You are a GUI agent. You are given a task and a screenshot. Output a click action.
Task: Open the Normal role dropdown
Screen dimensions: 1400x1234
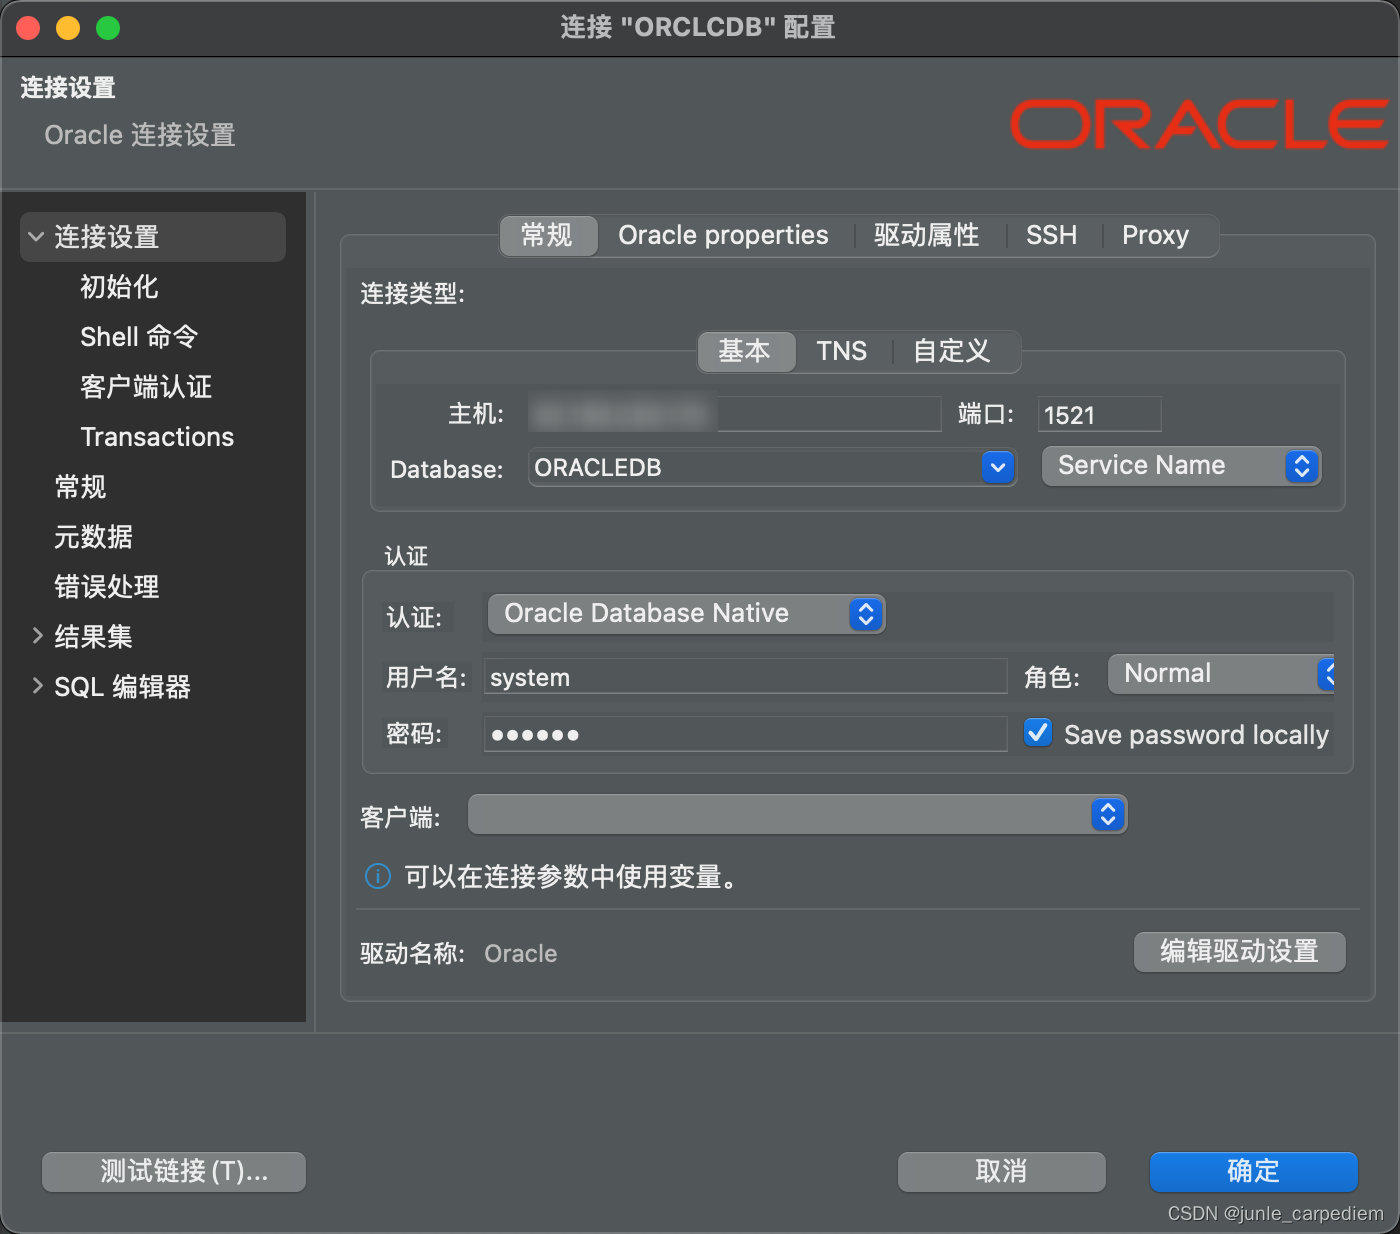(1221, 674)
